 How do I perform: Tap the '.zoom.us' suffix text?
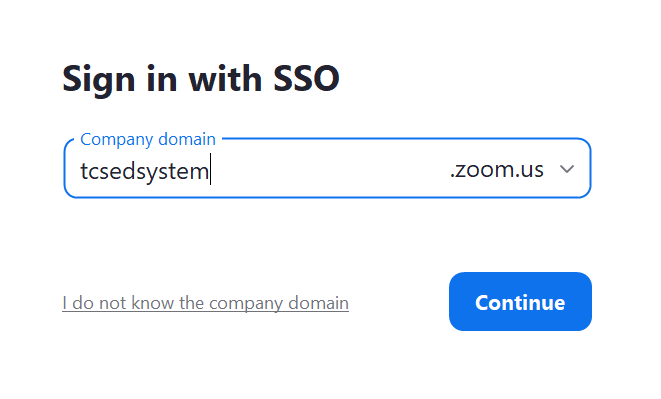pyautogui.click(x=497, y=169)
